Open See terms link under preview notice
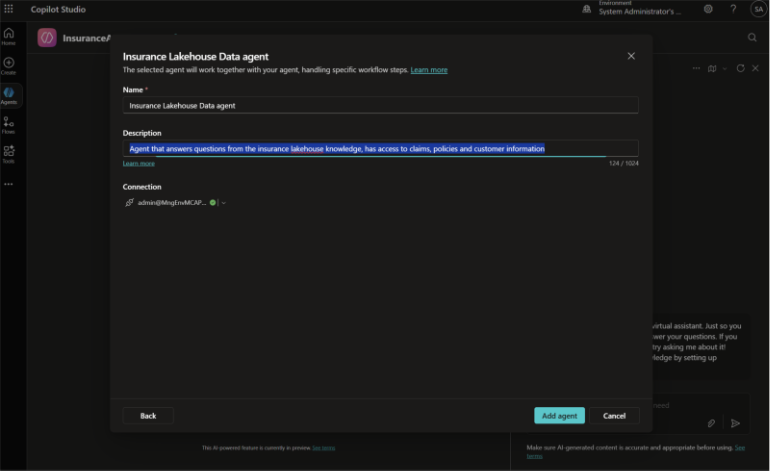The image size is (771, 471). 324,448
